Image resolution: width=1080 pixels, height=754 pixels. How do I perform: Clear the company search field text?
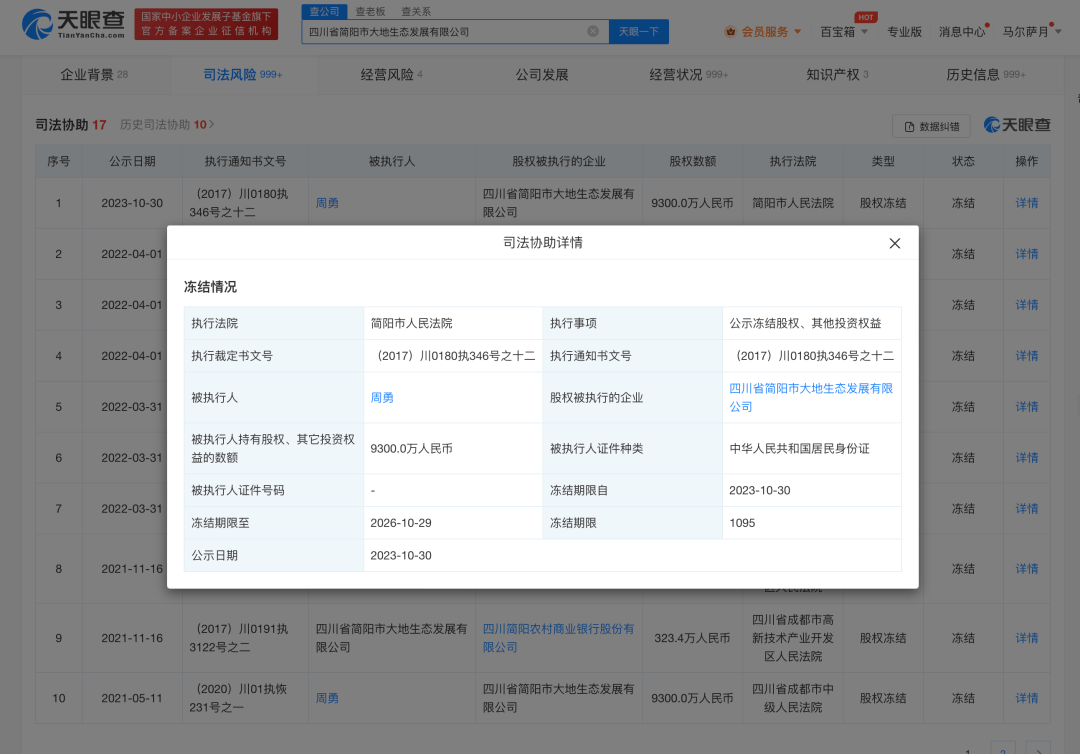pos(592,31)
